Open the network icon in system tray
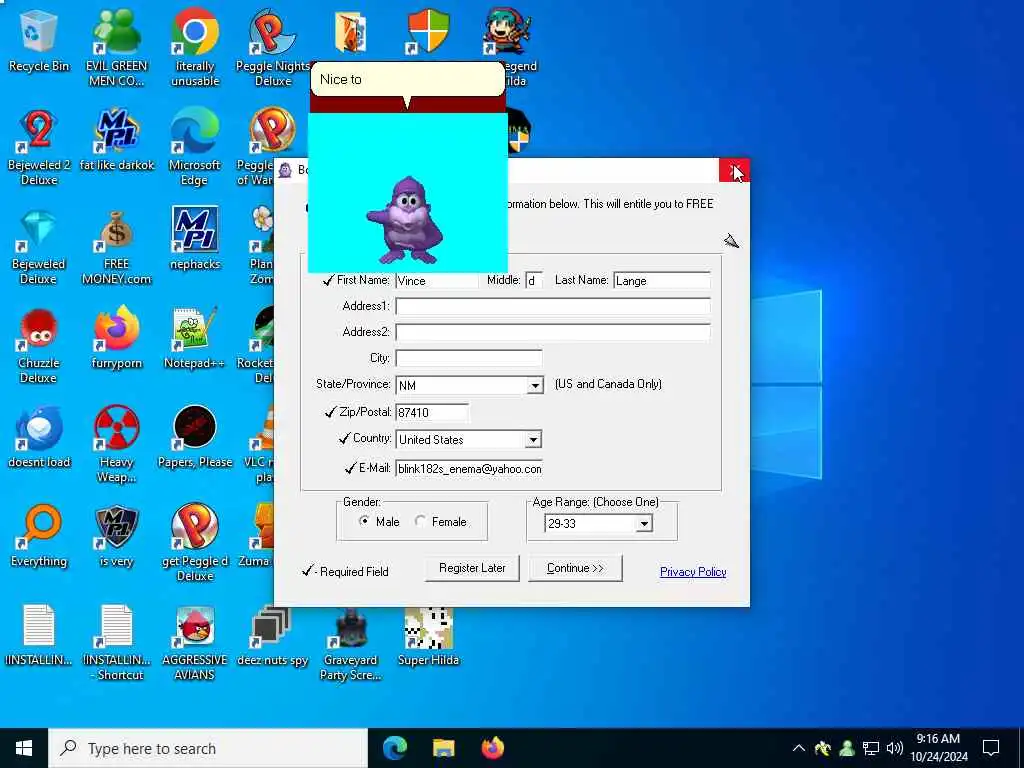Image resolution: width=1024 pixels, height=768 pixels. [871, 748]
